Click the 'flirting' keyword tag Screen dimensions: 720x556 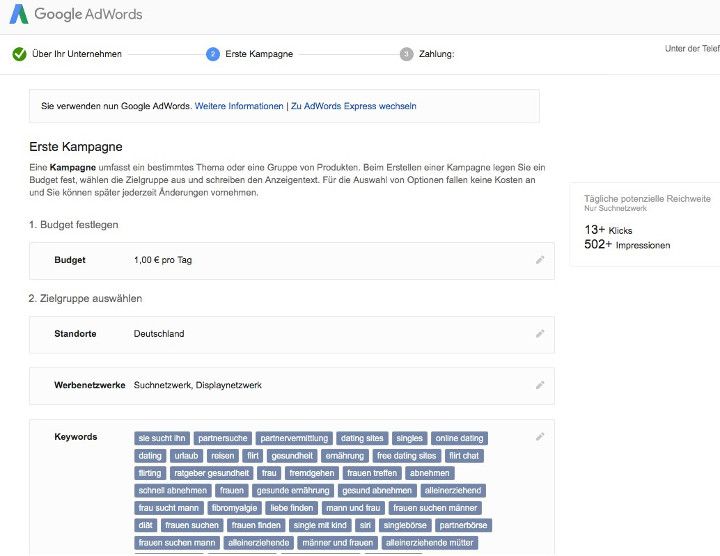coord(150,473)
